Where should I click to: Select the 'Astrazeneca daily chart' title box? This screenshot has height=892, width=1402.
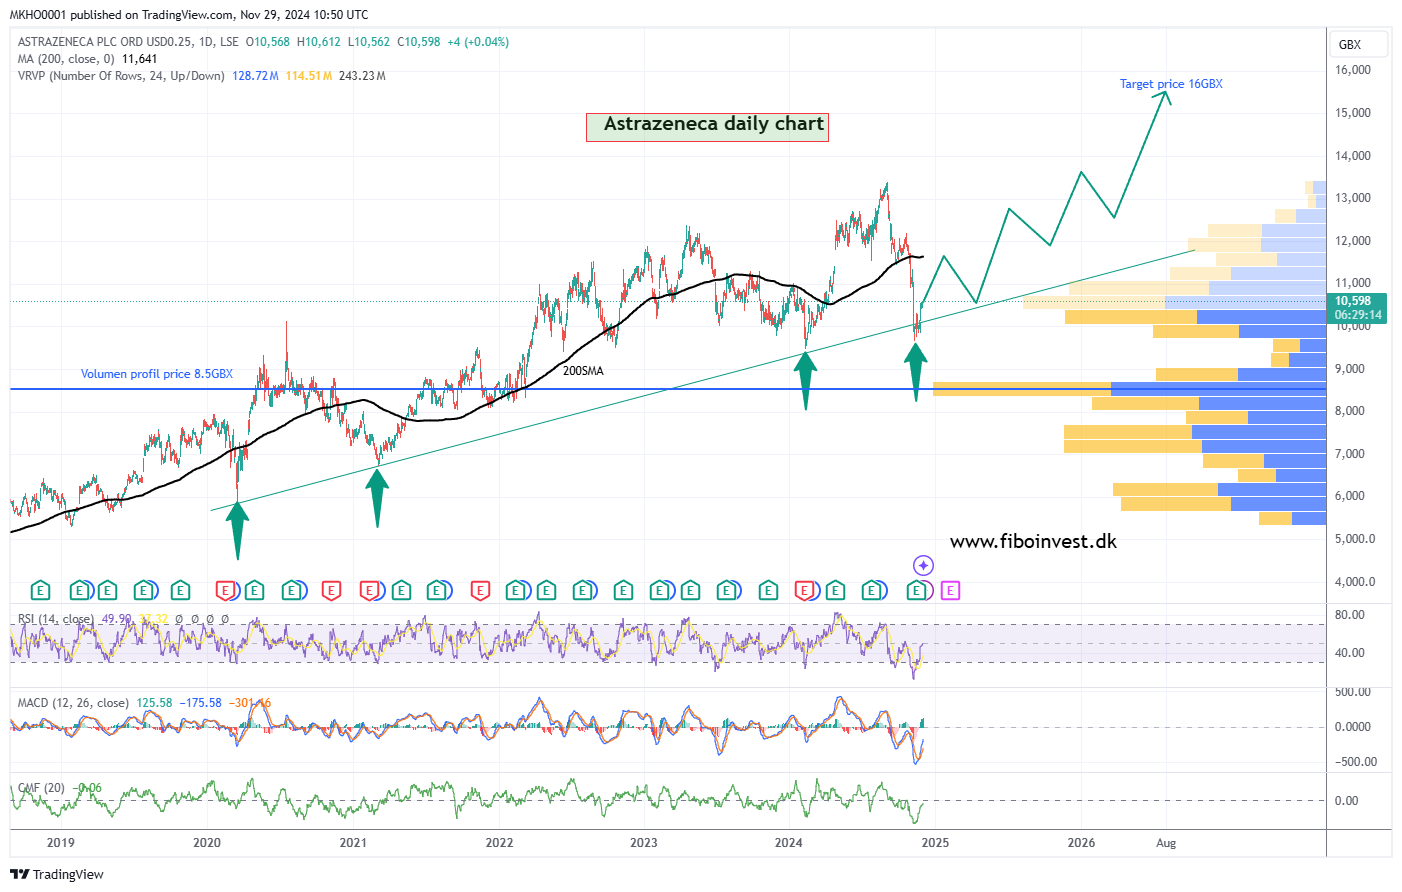tap(707, 126)
